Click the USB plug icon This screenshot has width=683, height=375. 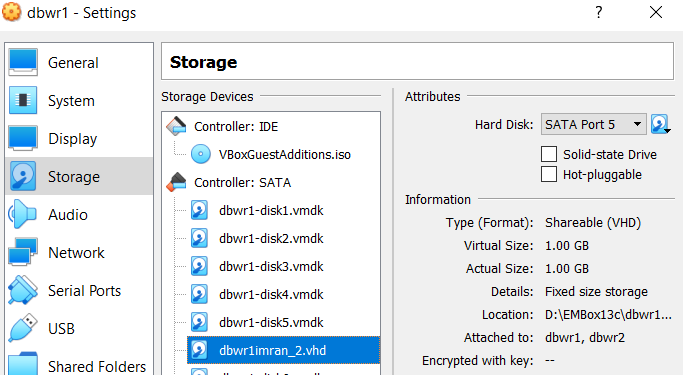(x=23, y=328)
